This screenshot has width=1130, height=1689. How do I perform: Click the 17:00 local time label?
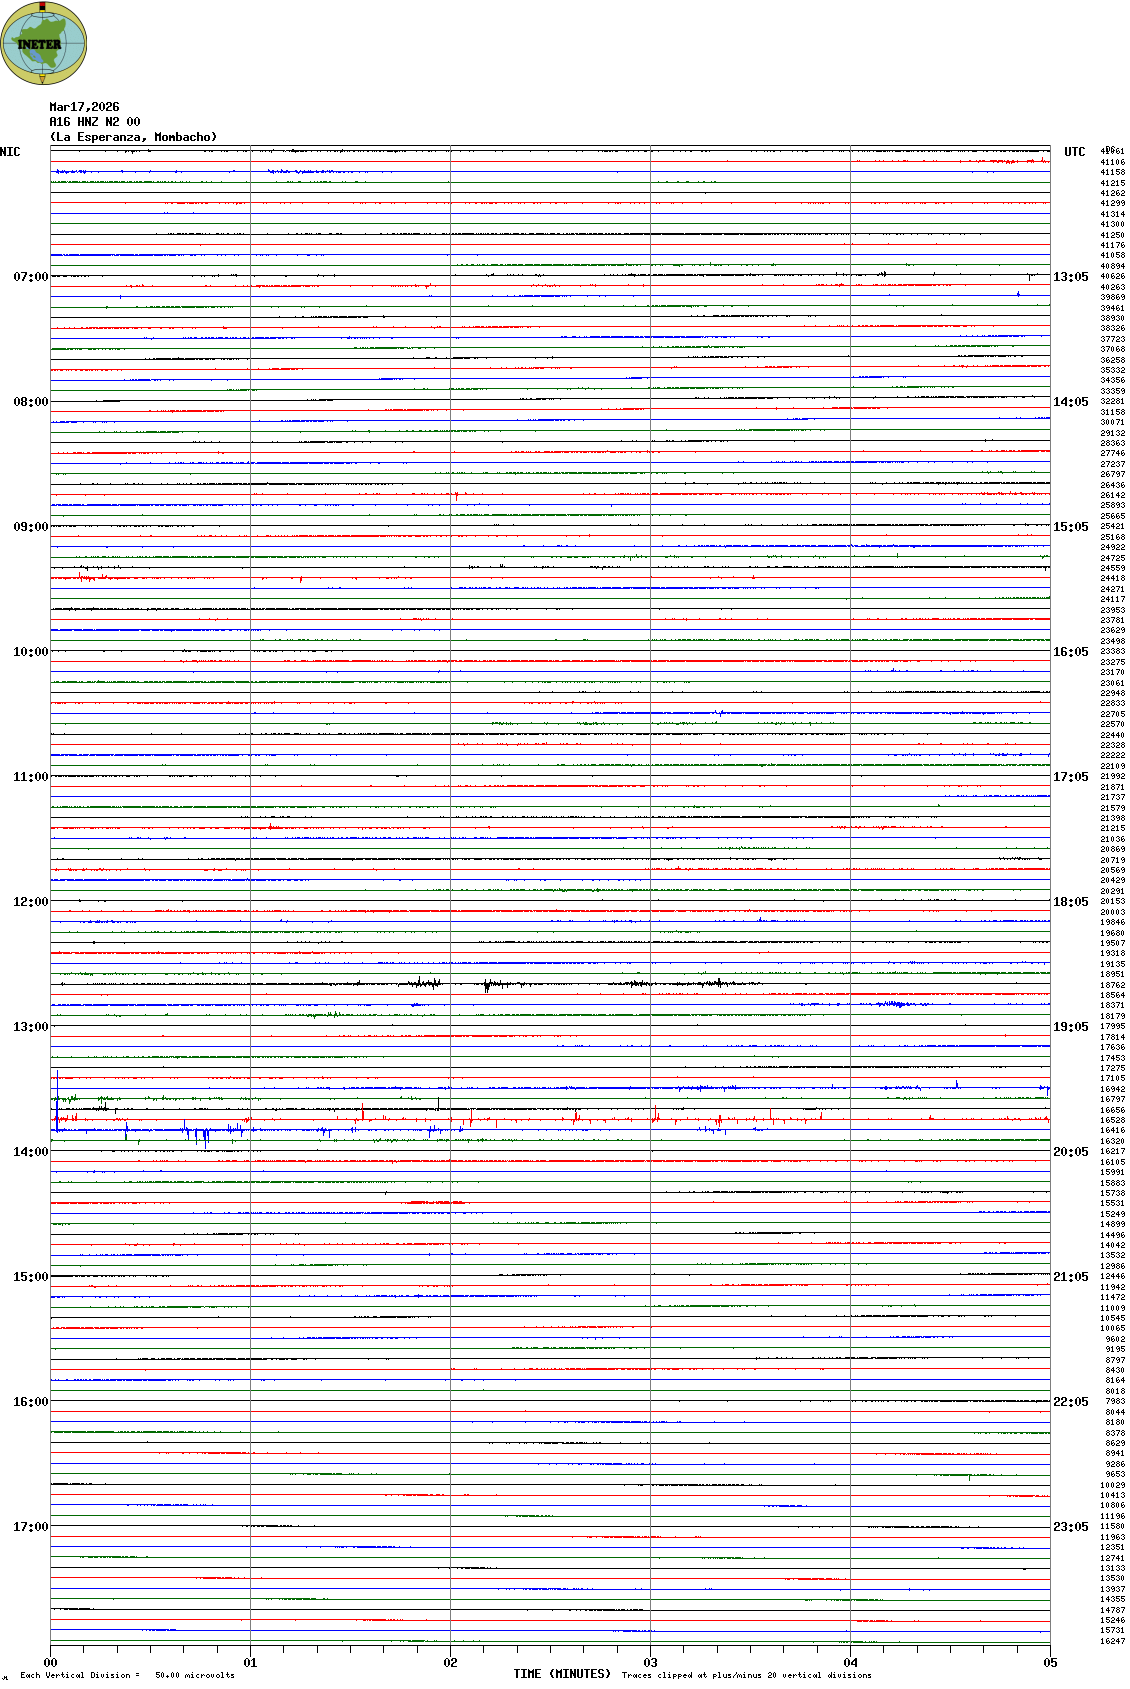[30, 1527]
